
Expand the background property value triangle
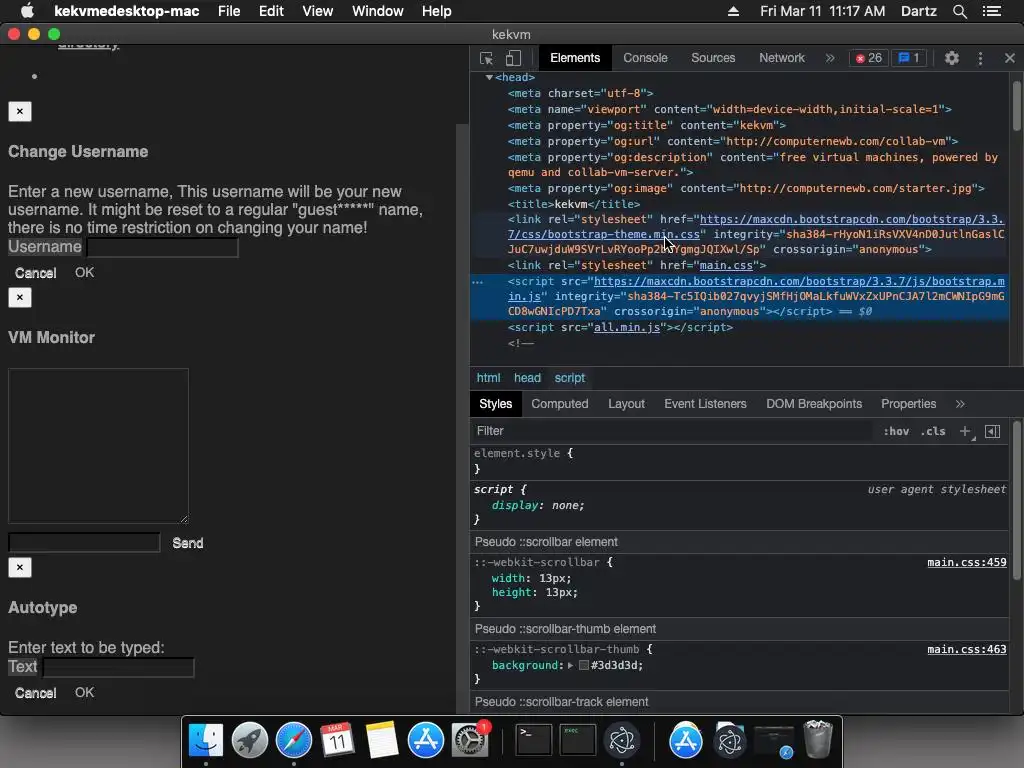coord(570,665)
